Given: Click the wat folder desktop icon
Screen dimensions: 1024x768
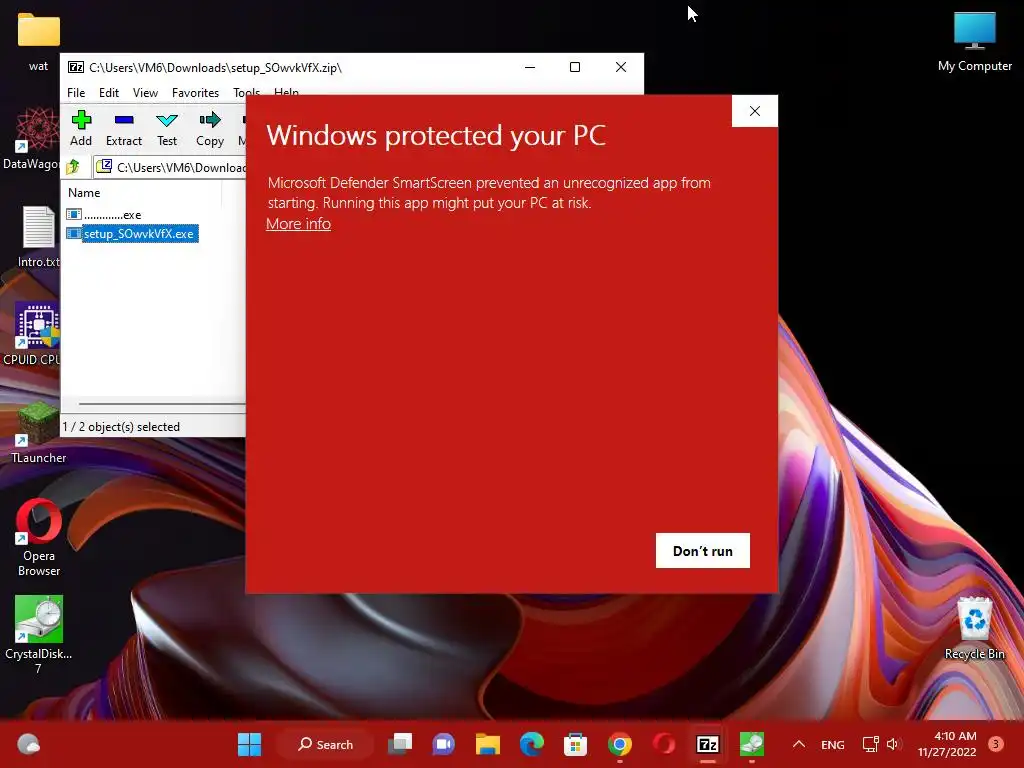Looking at the screenshot, I should tap(39, 42).
